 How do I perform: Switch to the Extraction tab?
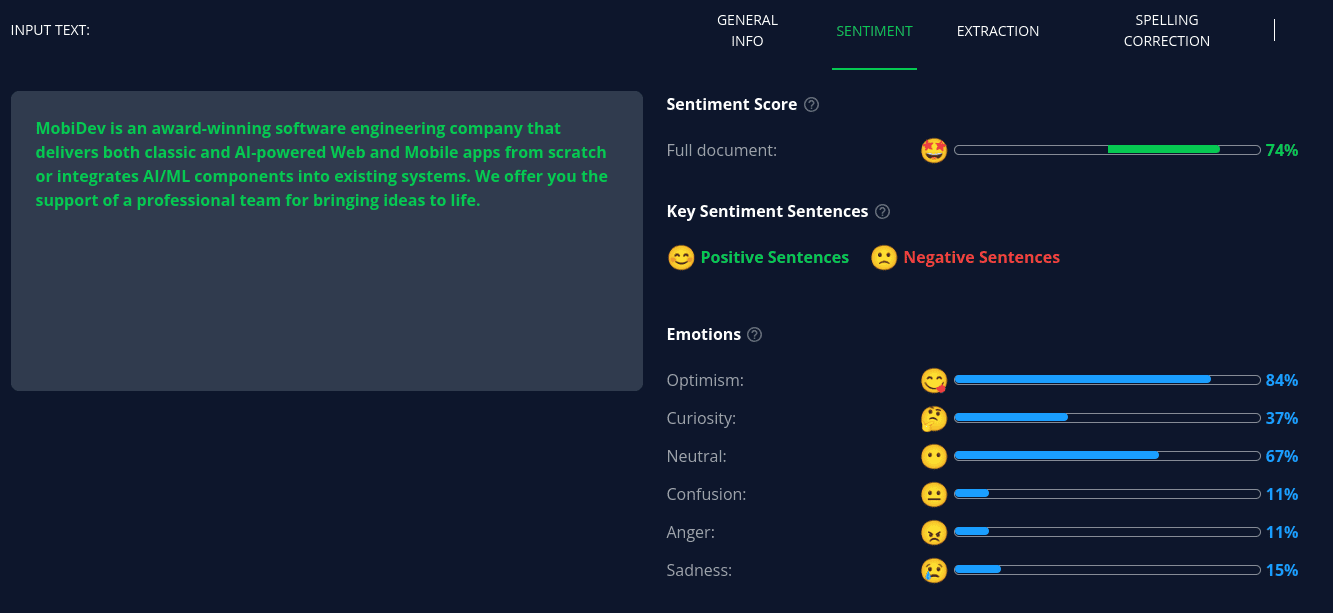(998, 31)
